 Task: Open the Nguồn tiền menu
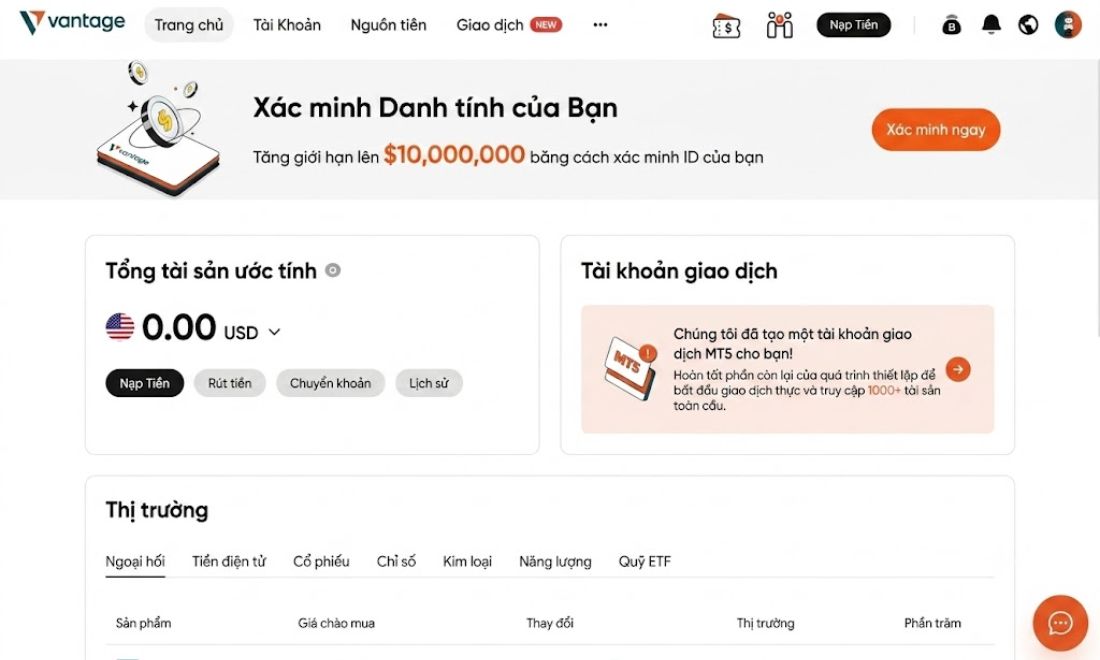coord(389,25)
